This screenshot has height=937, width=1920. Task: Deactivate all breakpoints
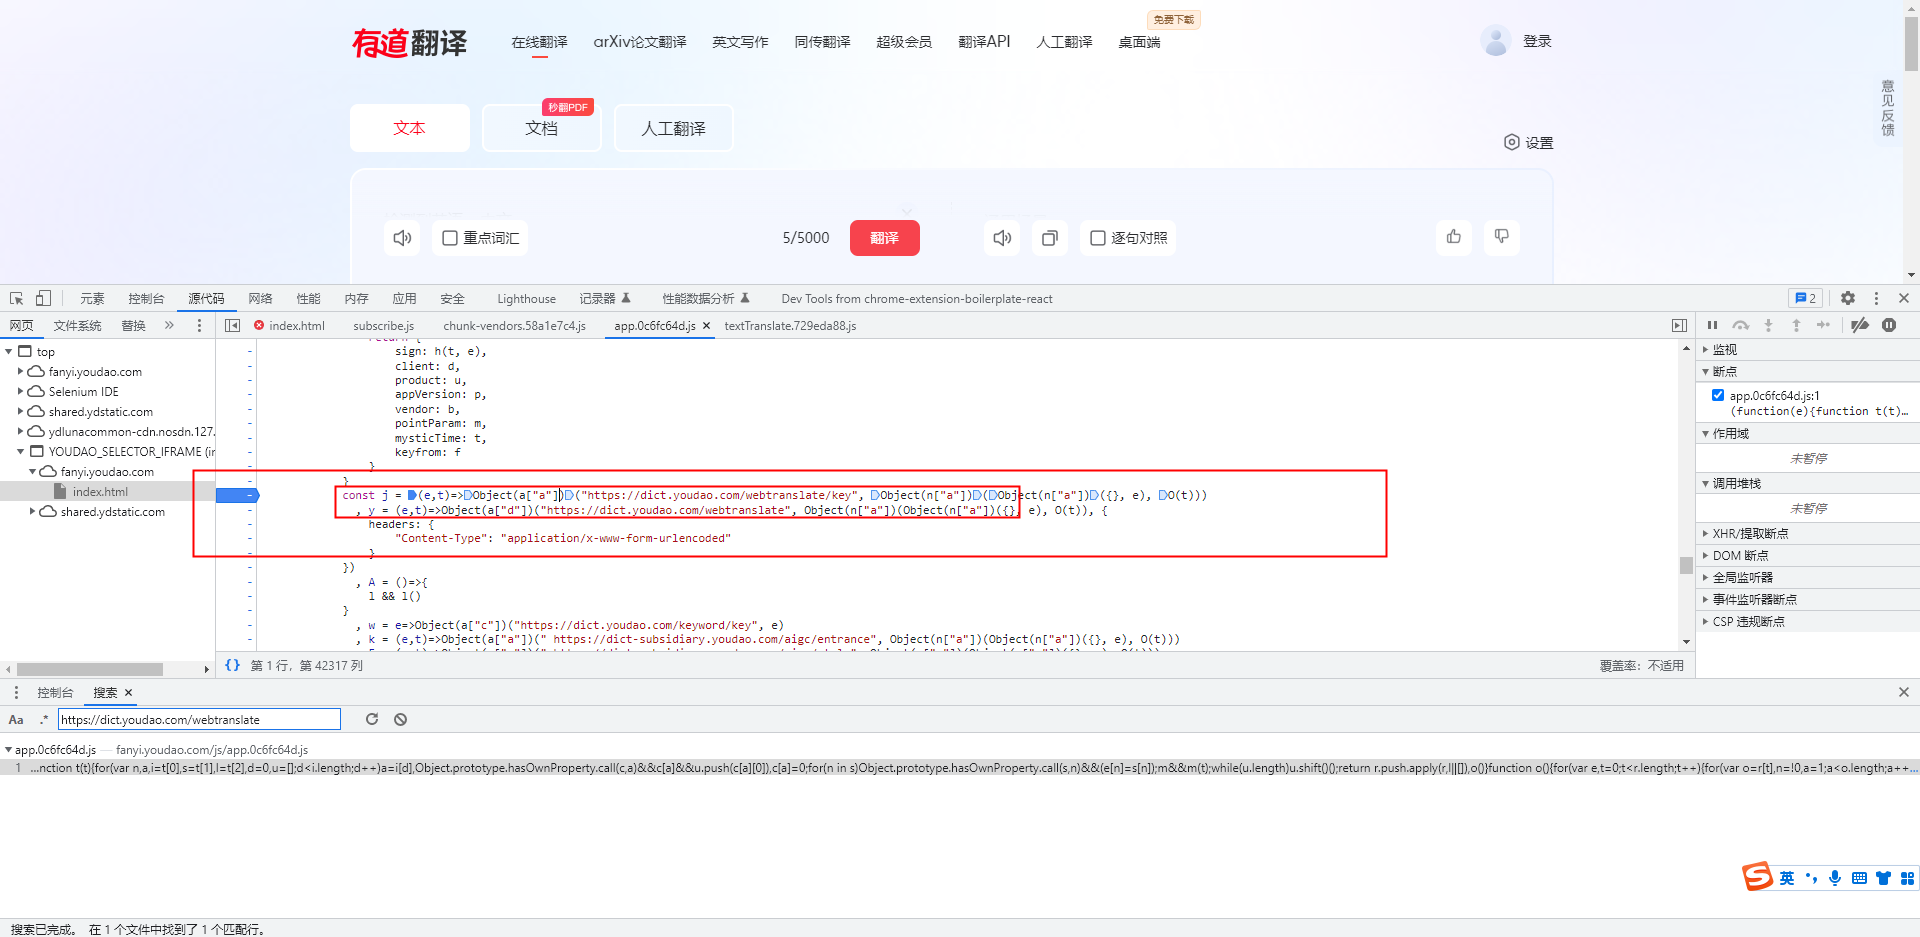(1860, 325)
